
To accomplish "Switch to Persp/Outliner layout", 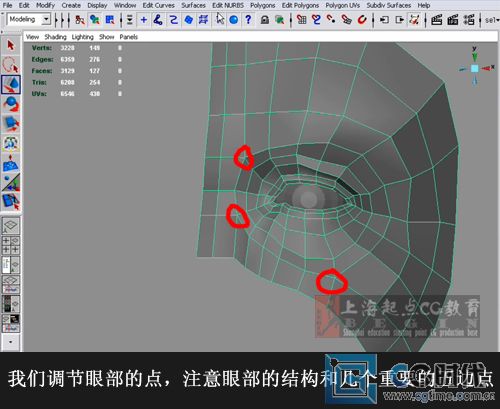I will click(11, 265).
